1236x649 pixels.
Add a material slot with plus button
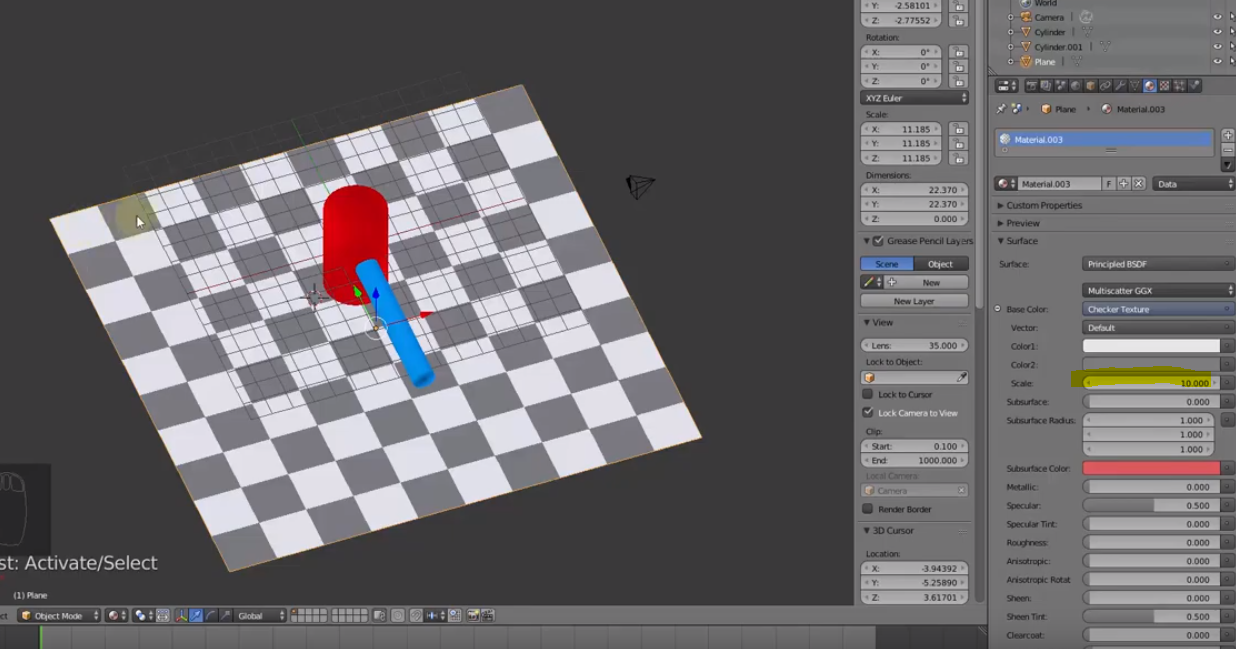coord(1228,135)
